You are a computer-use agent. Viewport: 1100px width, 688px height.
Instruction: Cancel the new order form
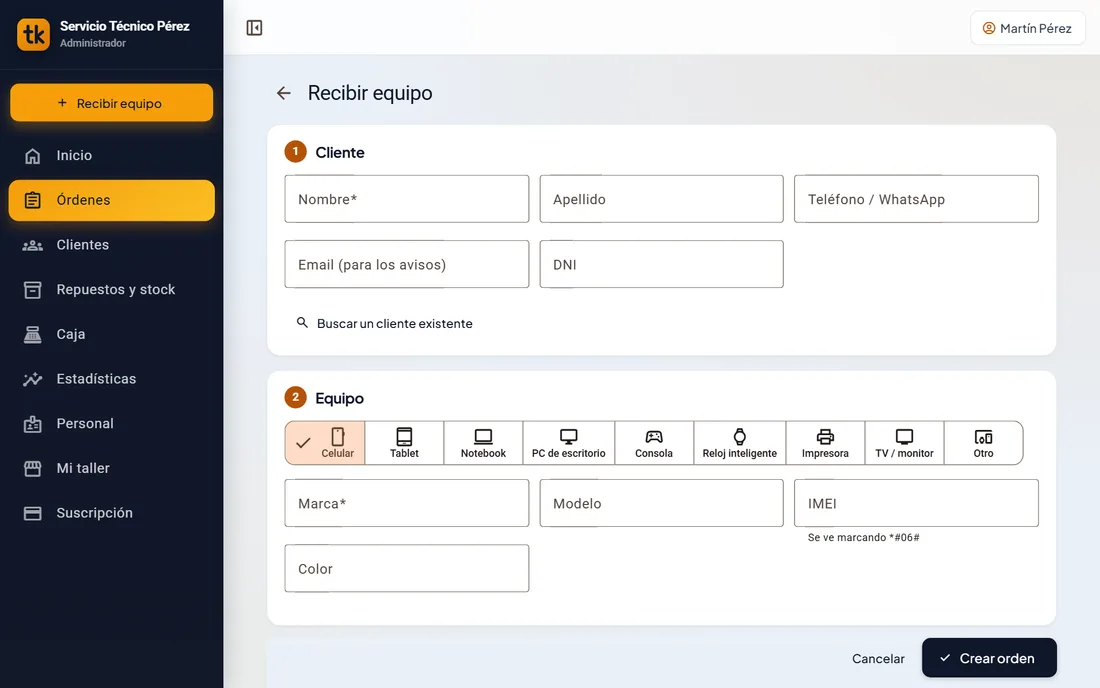[878, 659]
